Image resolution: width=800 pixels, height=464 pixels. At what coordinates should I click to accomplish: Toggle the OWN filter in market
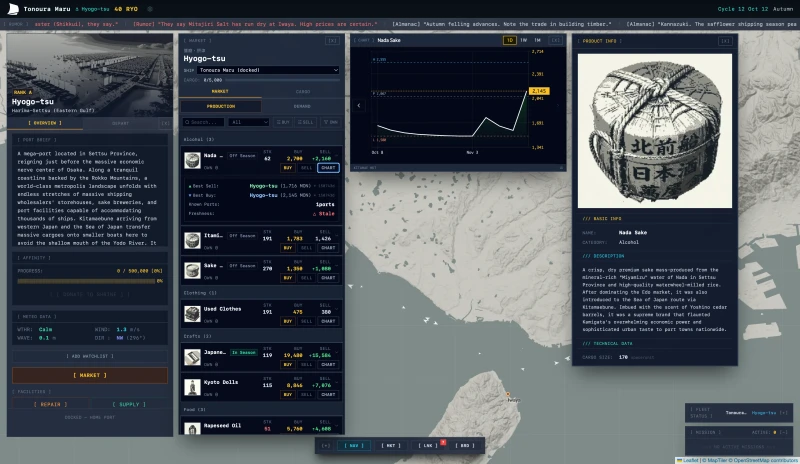point(331,122)
